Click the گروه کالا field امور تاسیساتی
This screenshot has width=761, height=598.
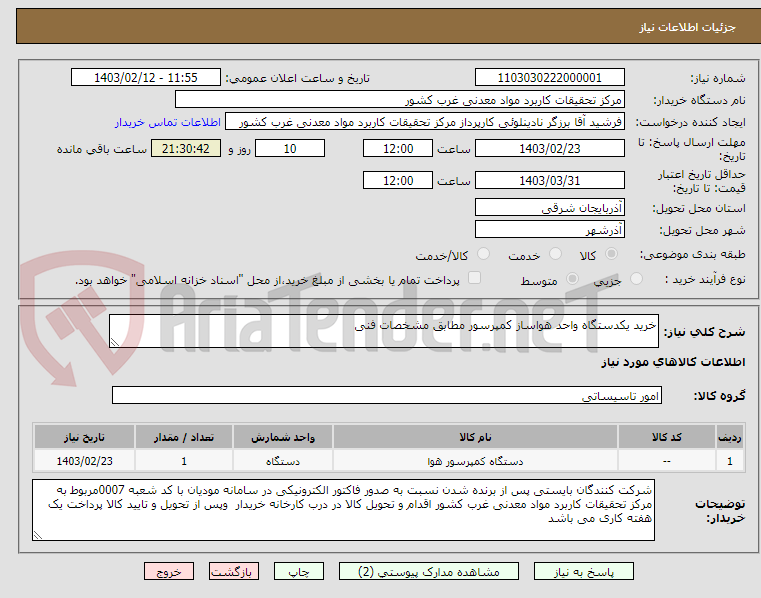click(387, 396)
